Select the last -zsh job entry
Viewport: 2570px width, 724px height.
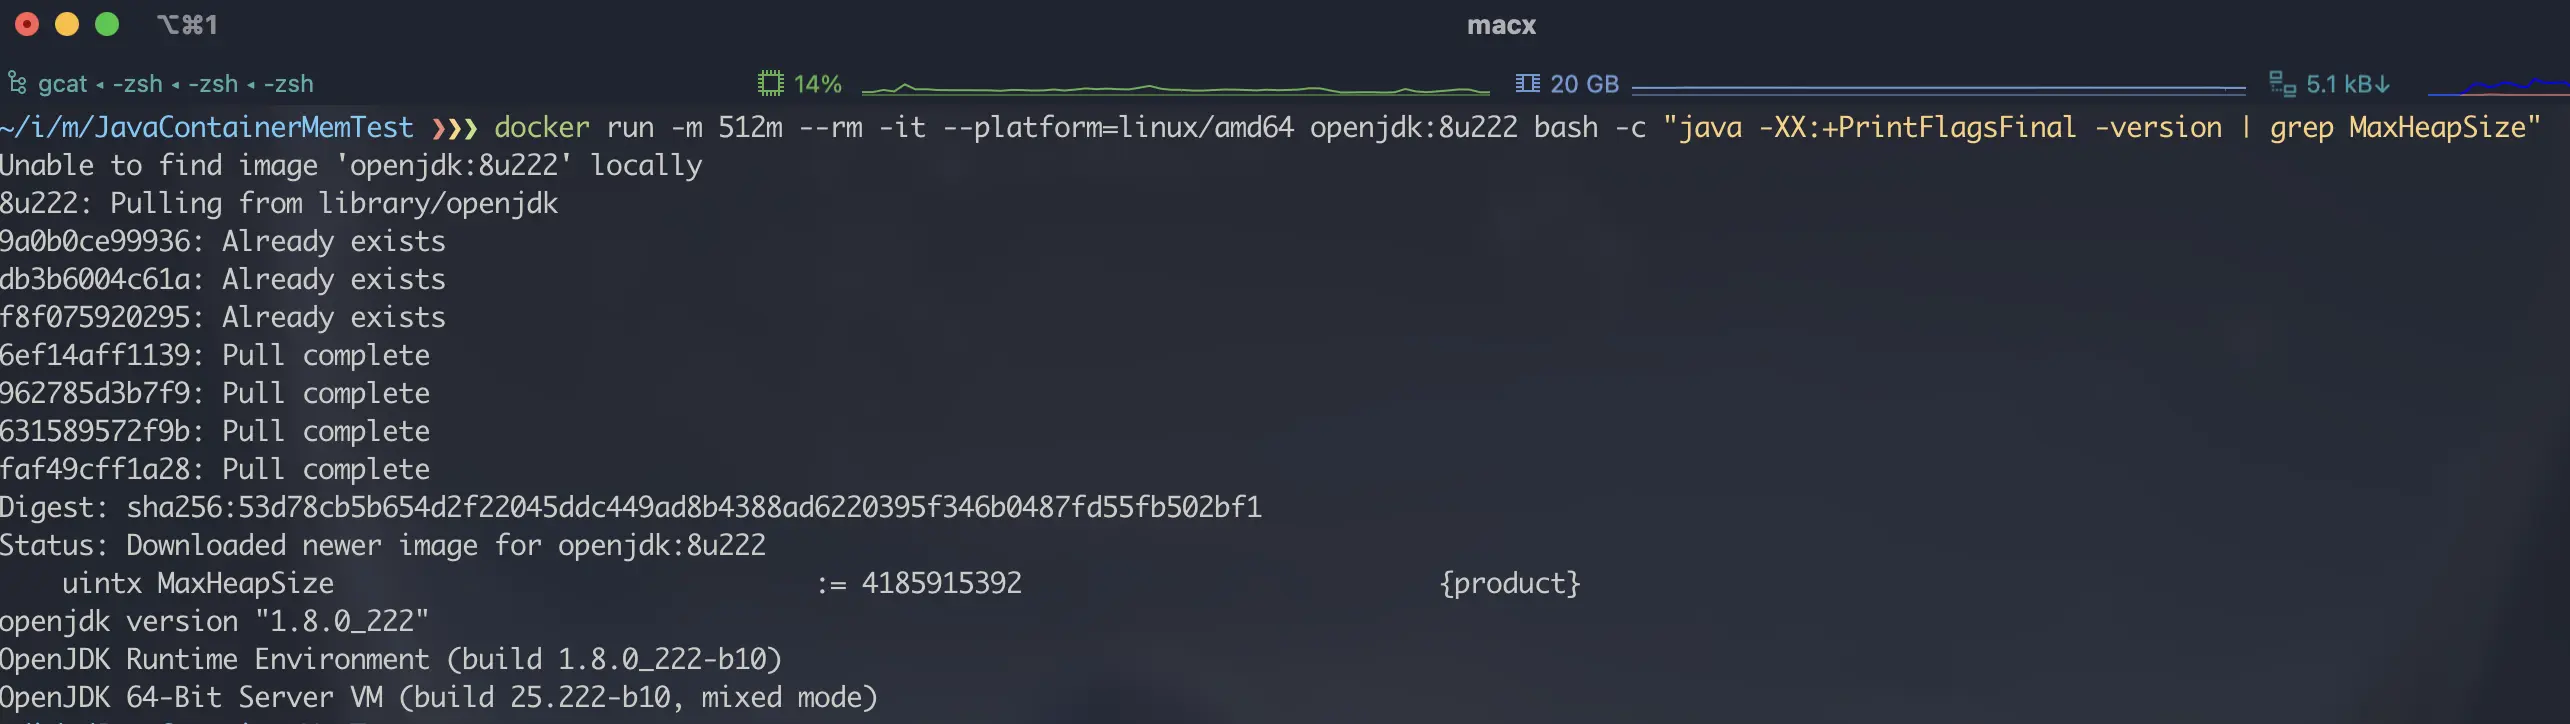[x=288, y=84]
